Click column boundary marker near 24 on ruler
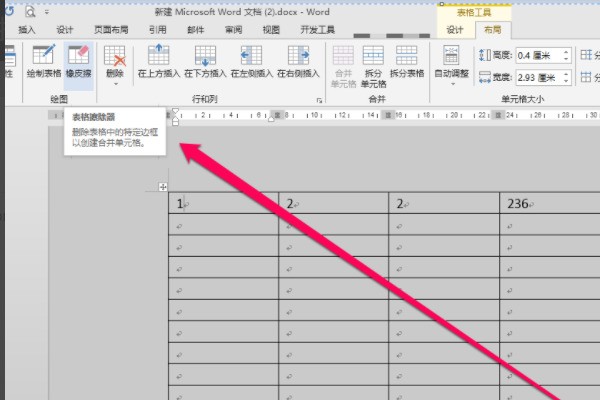This screenshot has height=400, width=600. 498,115
